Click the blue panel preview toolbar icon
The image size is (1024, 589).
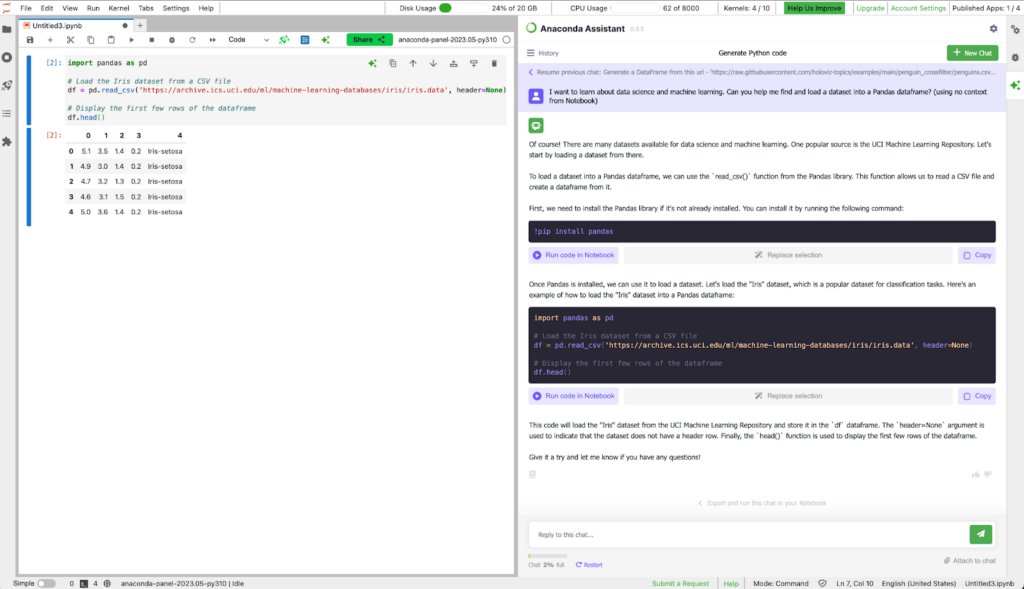coord(305,40)
